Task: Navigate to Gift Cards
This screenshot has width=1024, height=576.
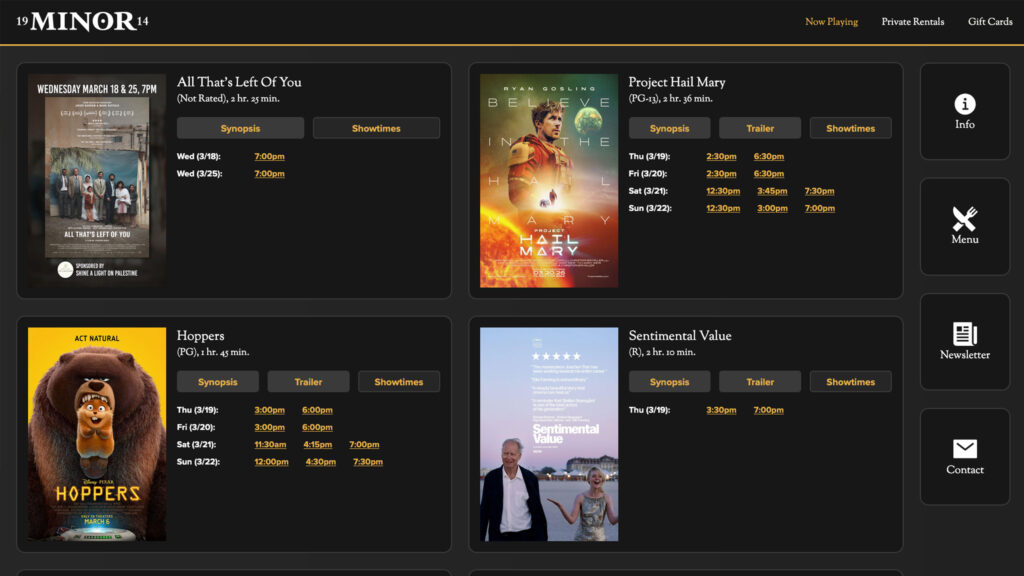Action: tap(989, 21)
